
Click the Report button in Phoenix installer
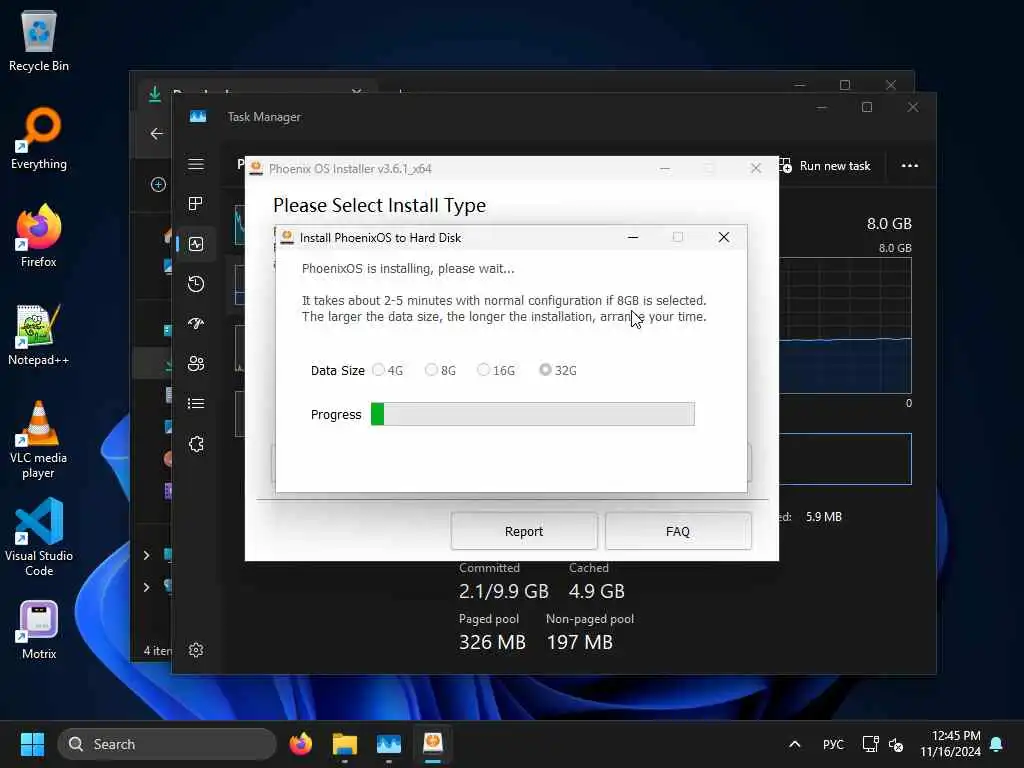tap(524, 531)
